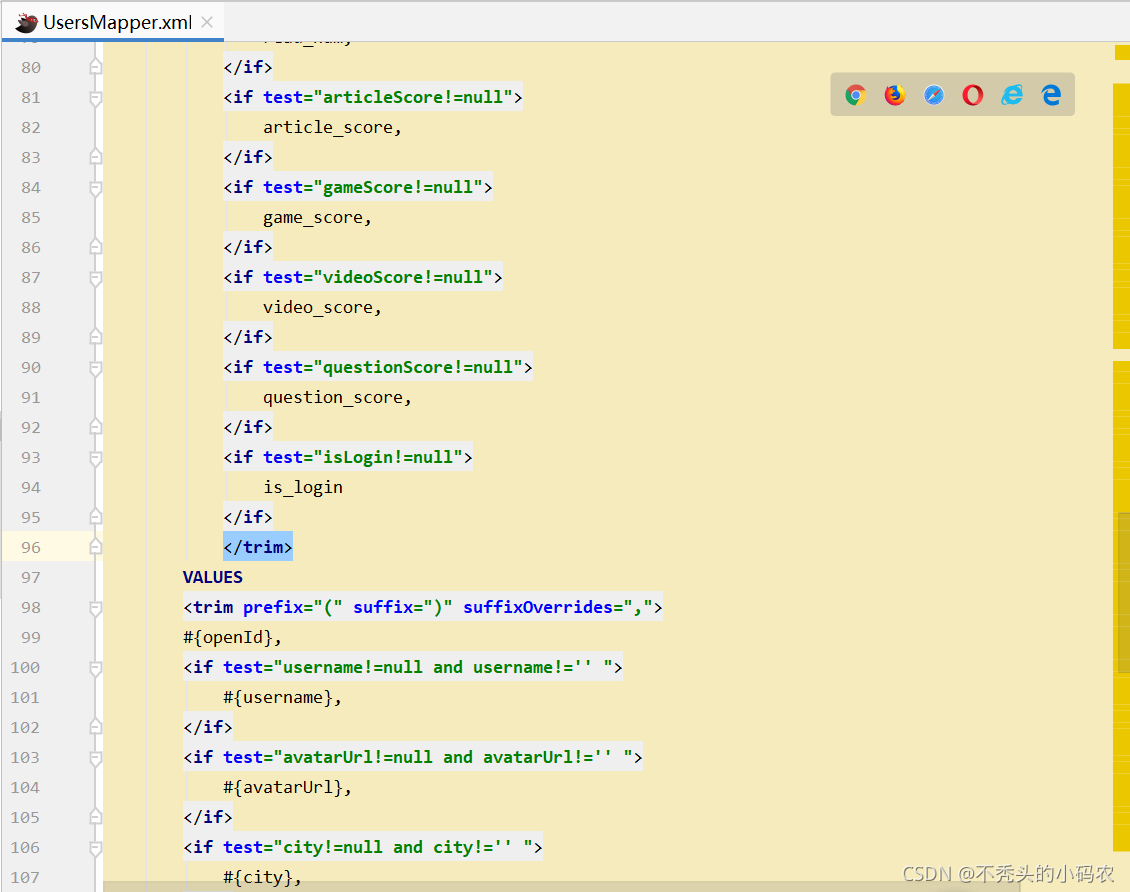Click fold end marker at line 92
The width and height of the screenshot is (1130, 892).
click(x=95, y=427)
